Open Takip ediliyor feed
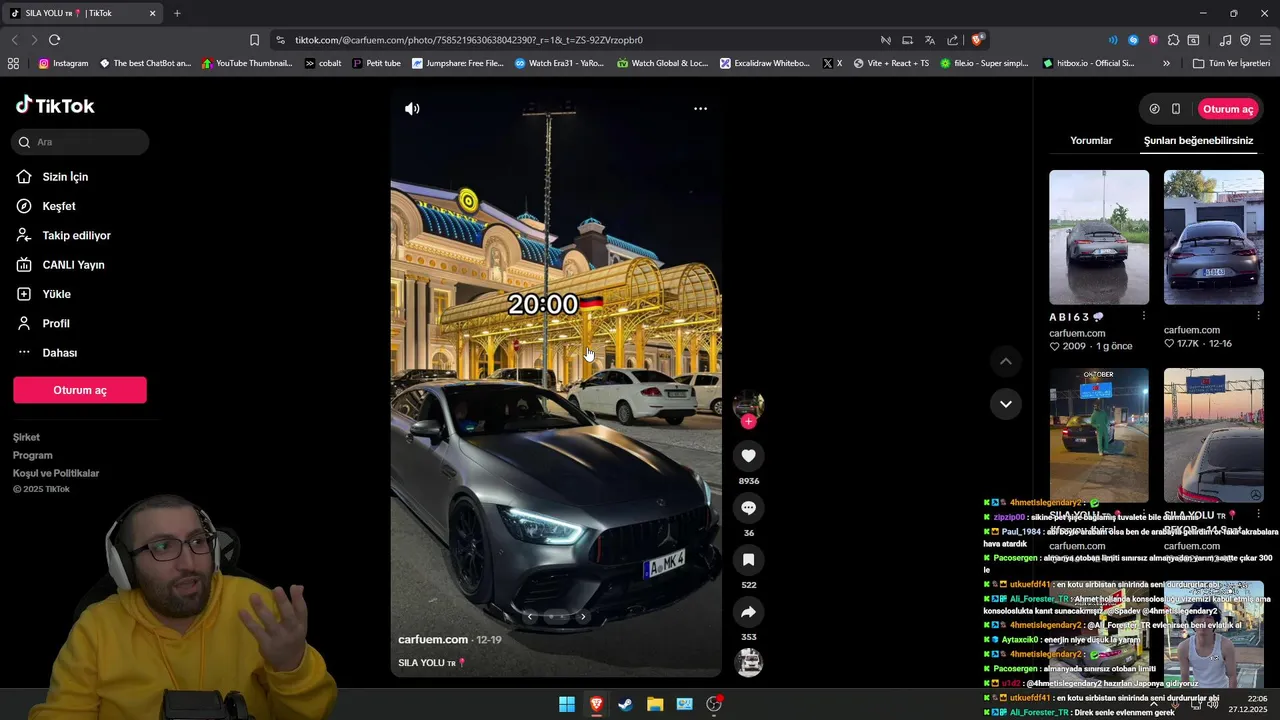This screenshot has height=720, width=1280. click(76, 236)
